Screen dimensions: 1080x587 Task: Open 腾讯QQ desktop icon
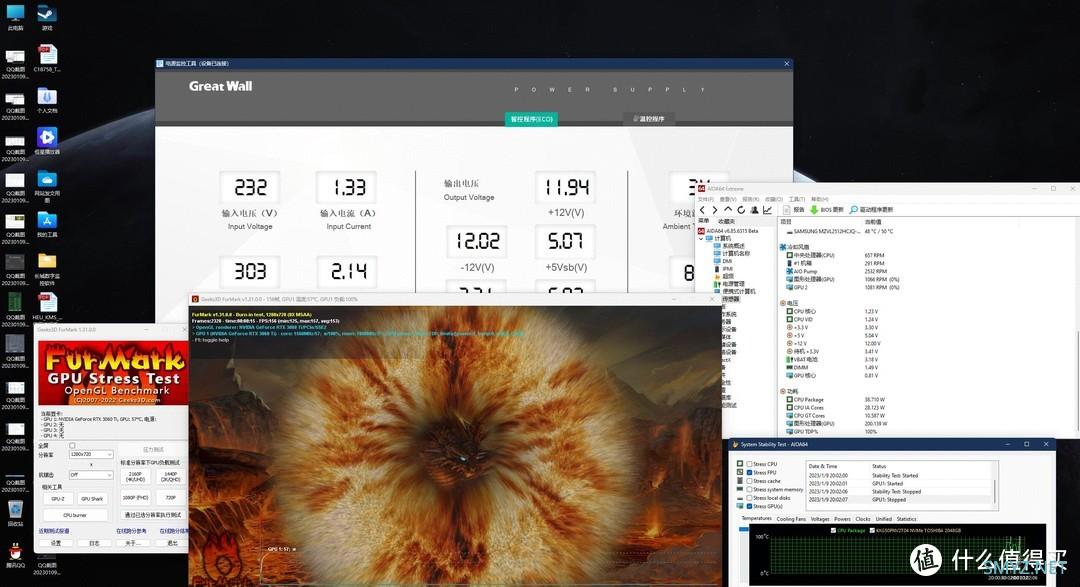[15, 555]
